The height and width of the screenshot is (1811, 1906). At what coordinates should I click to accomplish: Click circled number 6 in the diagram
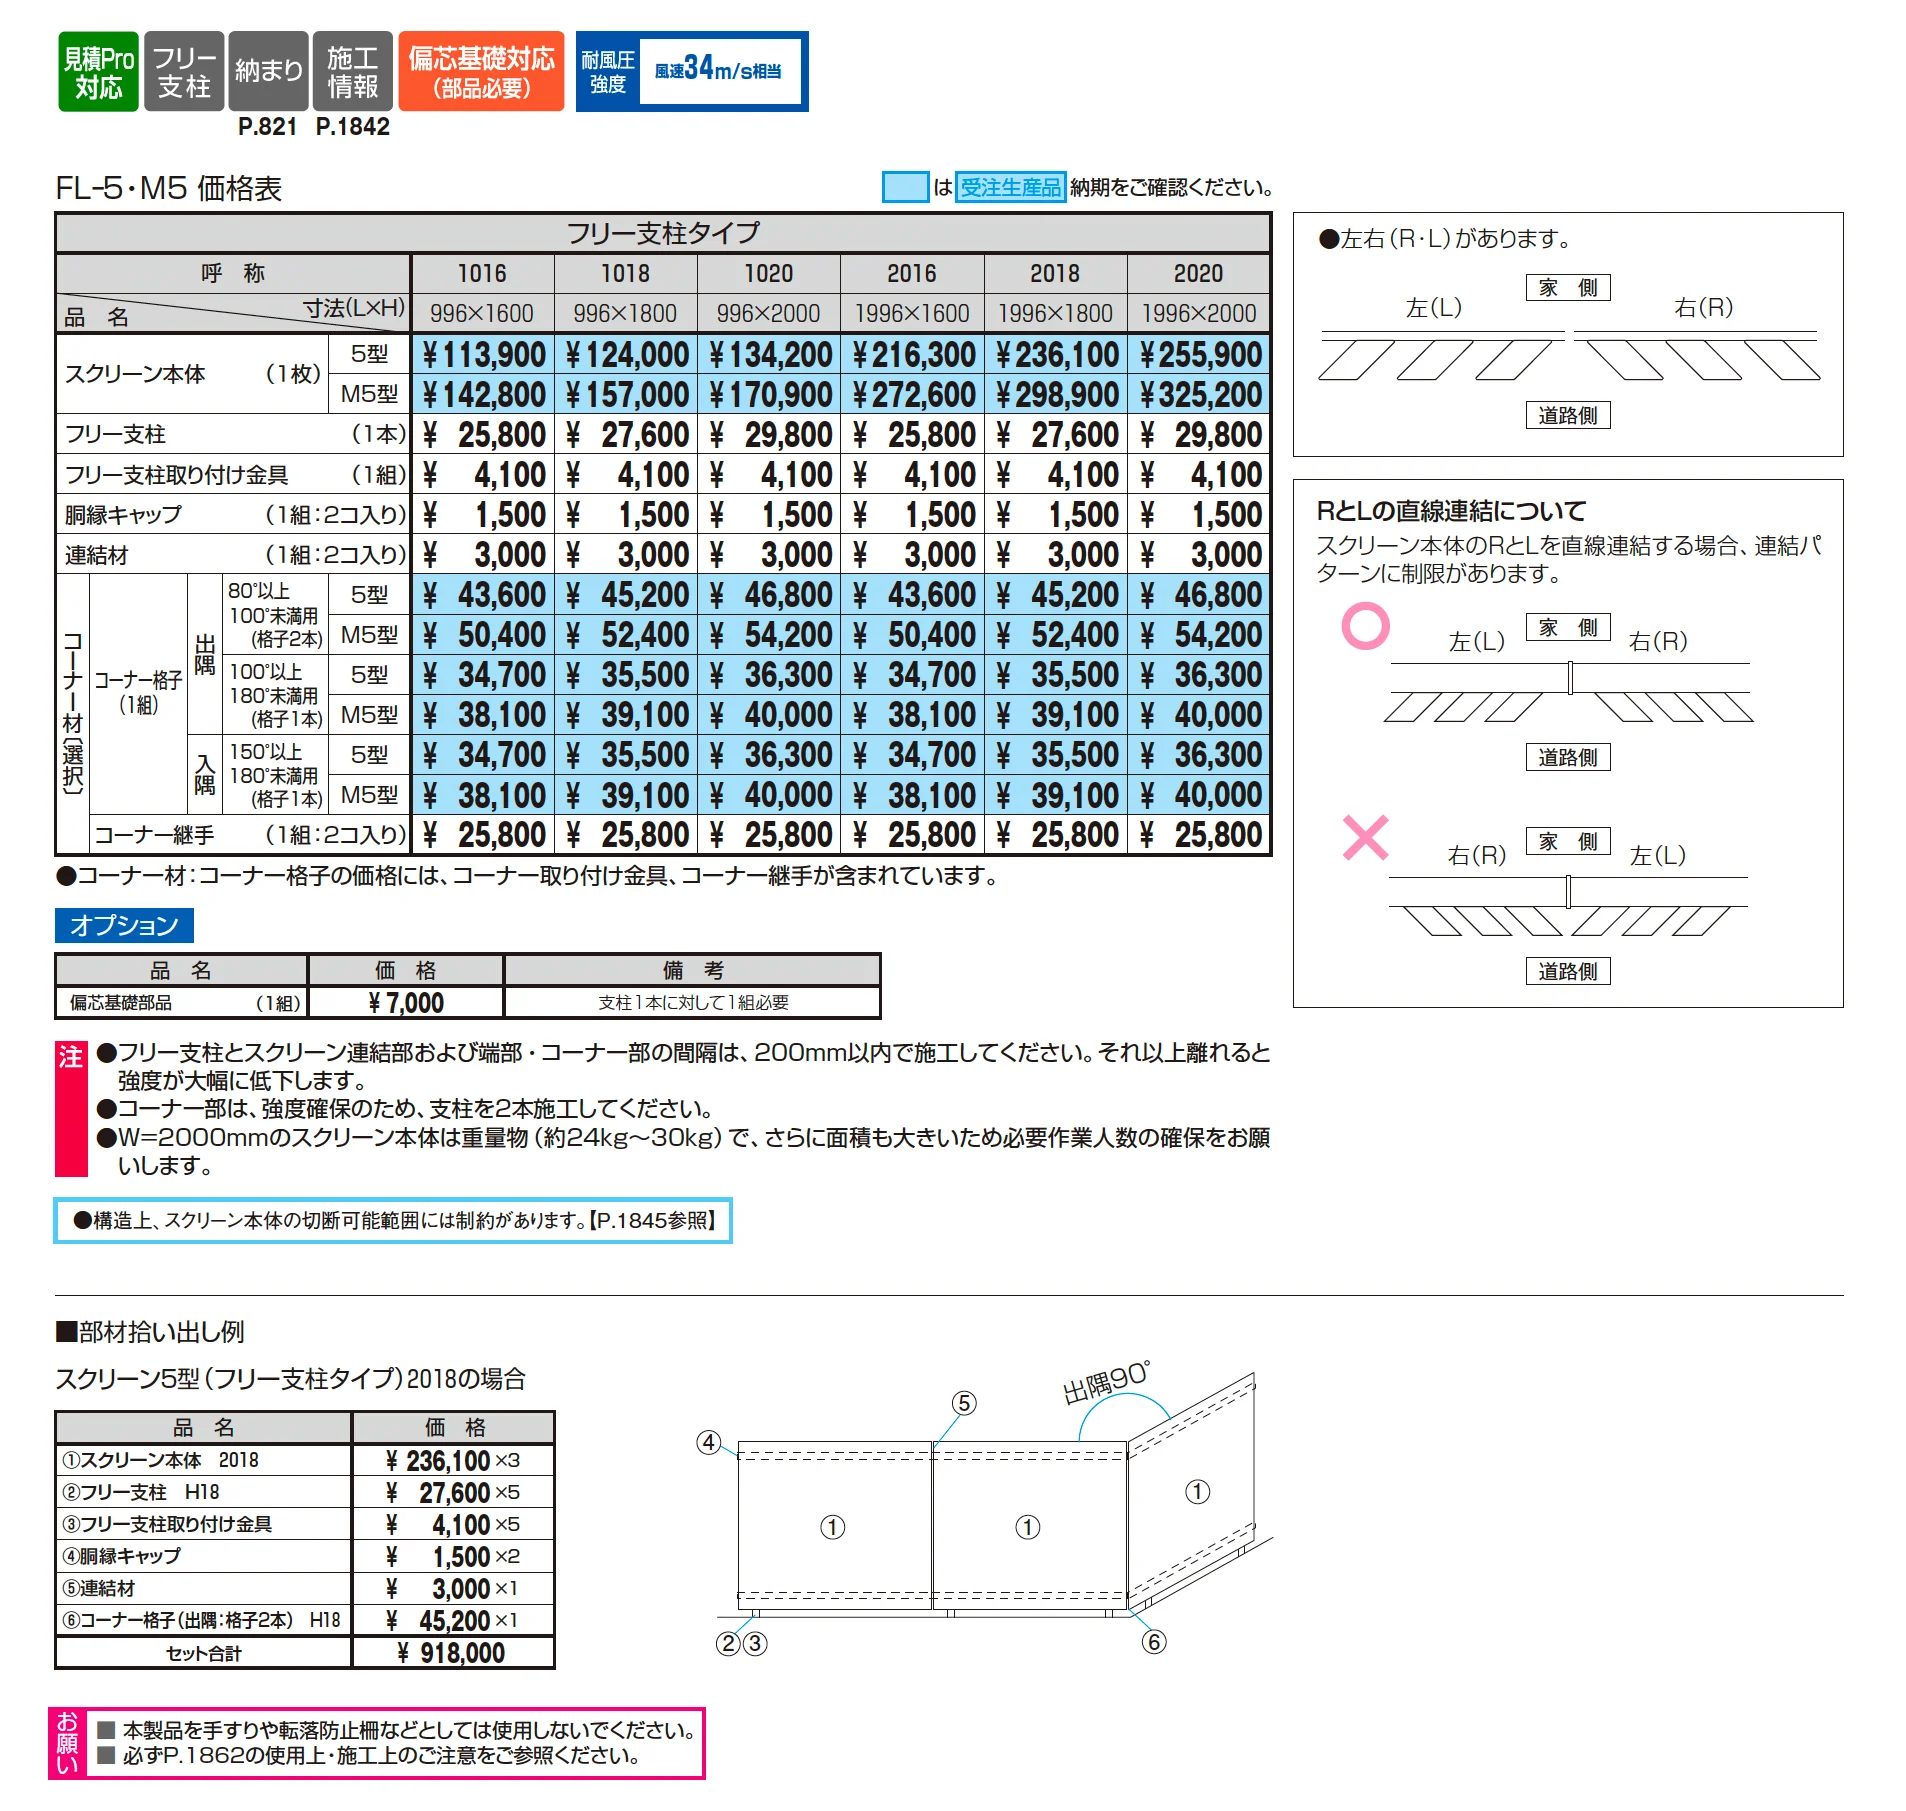1154,1642
